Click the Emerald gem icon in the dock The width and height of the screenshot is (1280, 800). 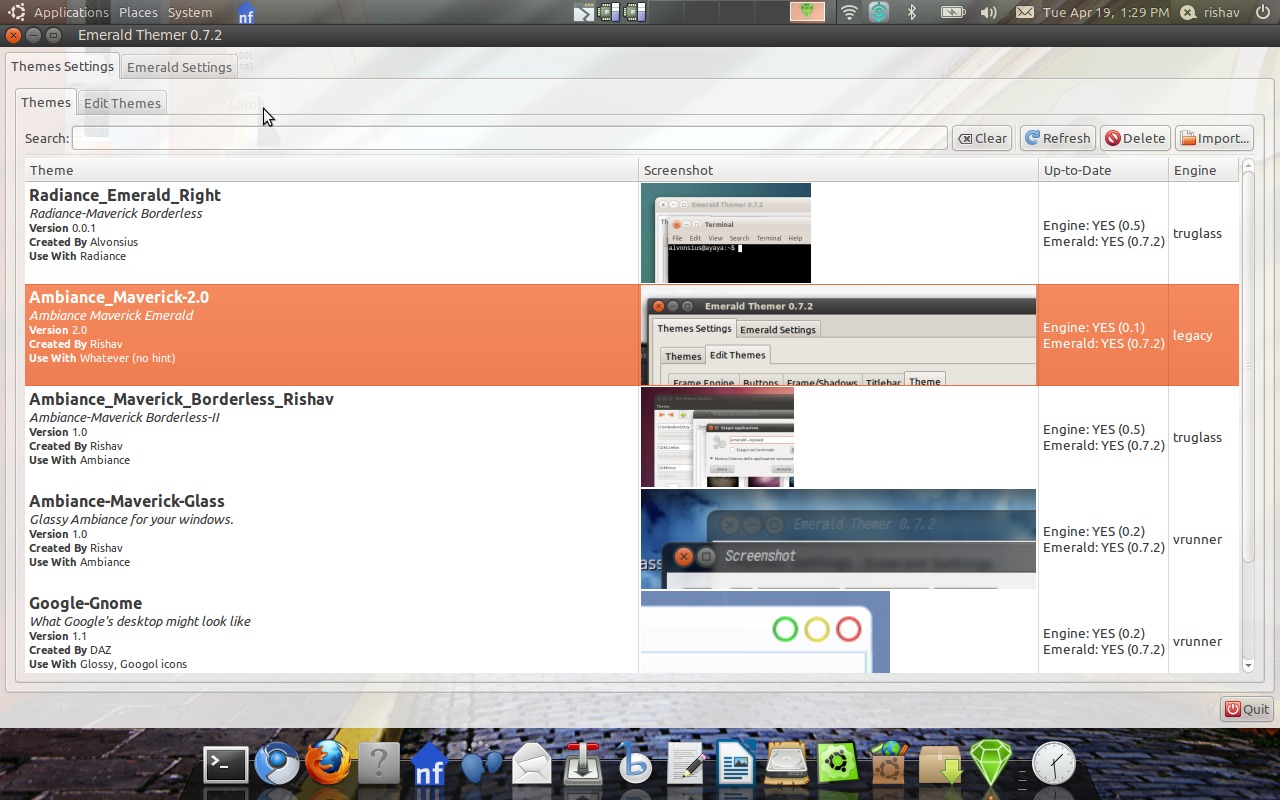991,764
